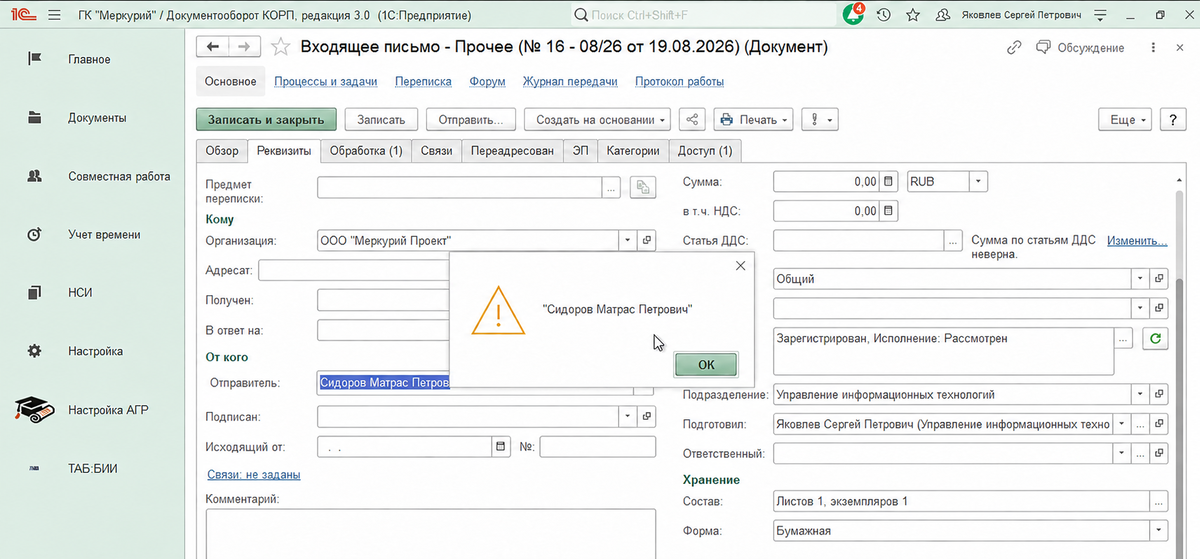1200x559 pixels.
Task: Switch to the Обзор tab
Action: point(222,151)
